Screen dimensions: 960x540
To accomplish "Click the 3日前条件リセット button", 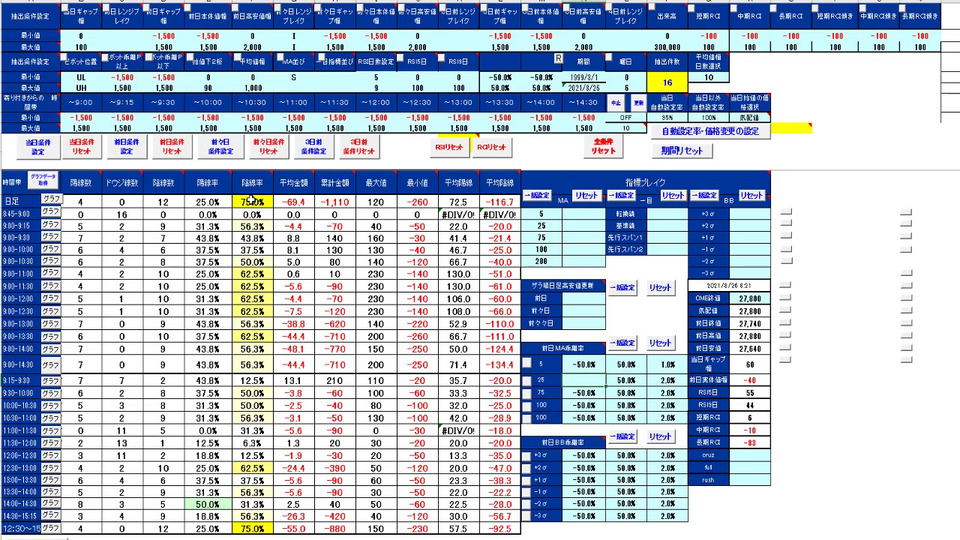I will click(358, 147).
